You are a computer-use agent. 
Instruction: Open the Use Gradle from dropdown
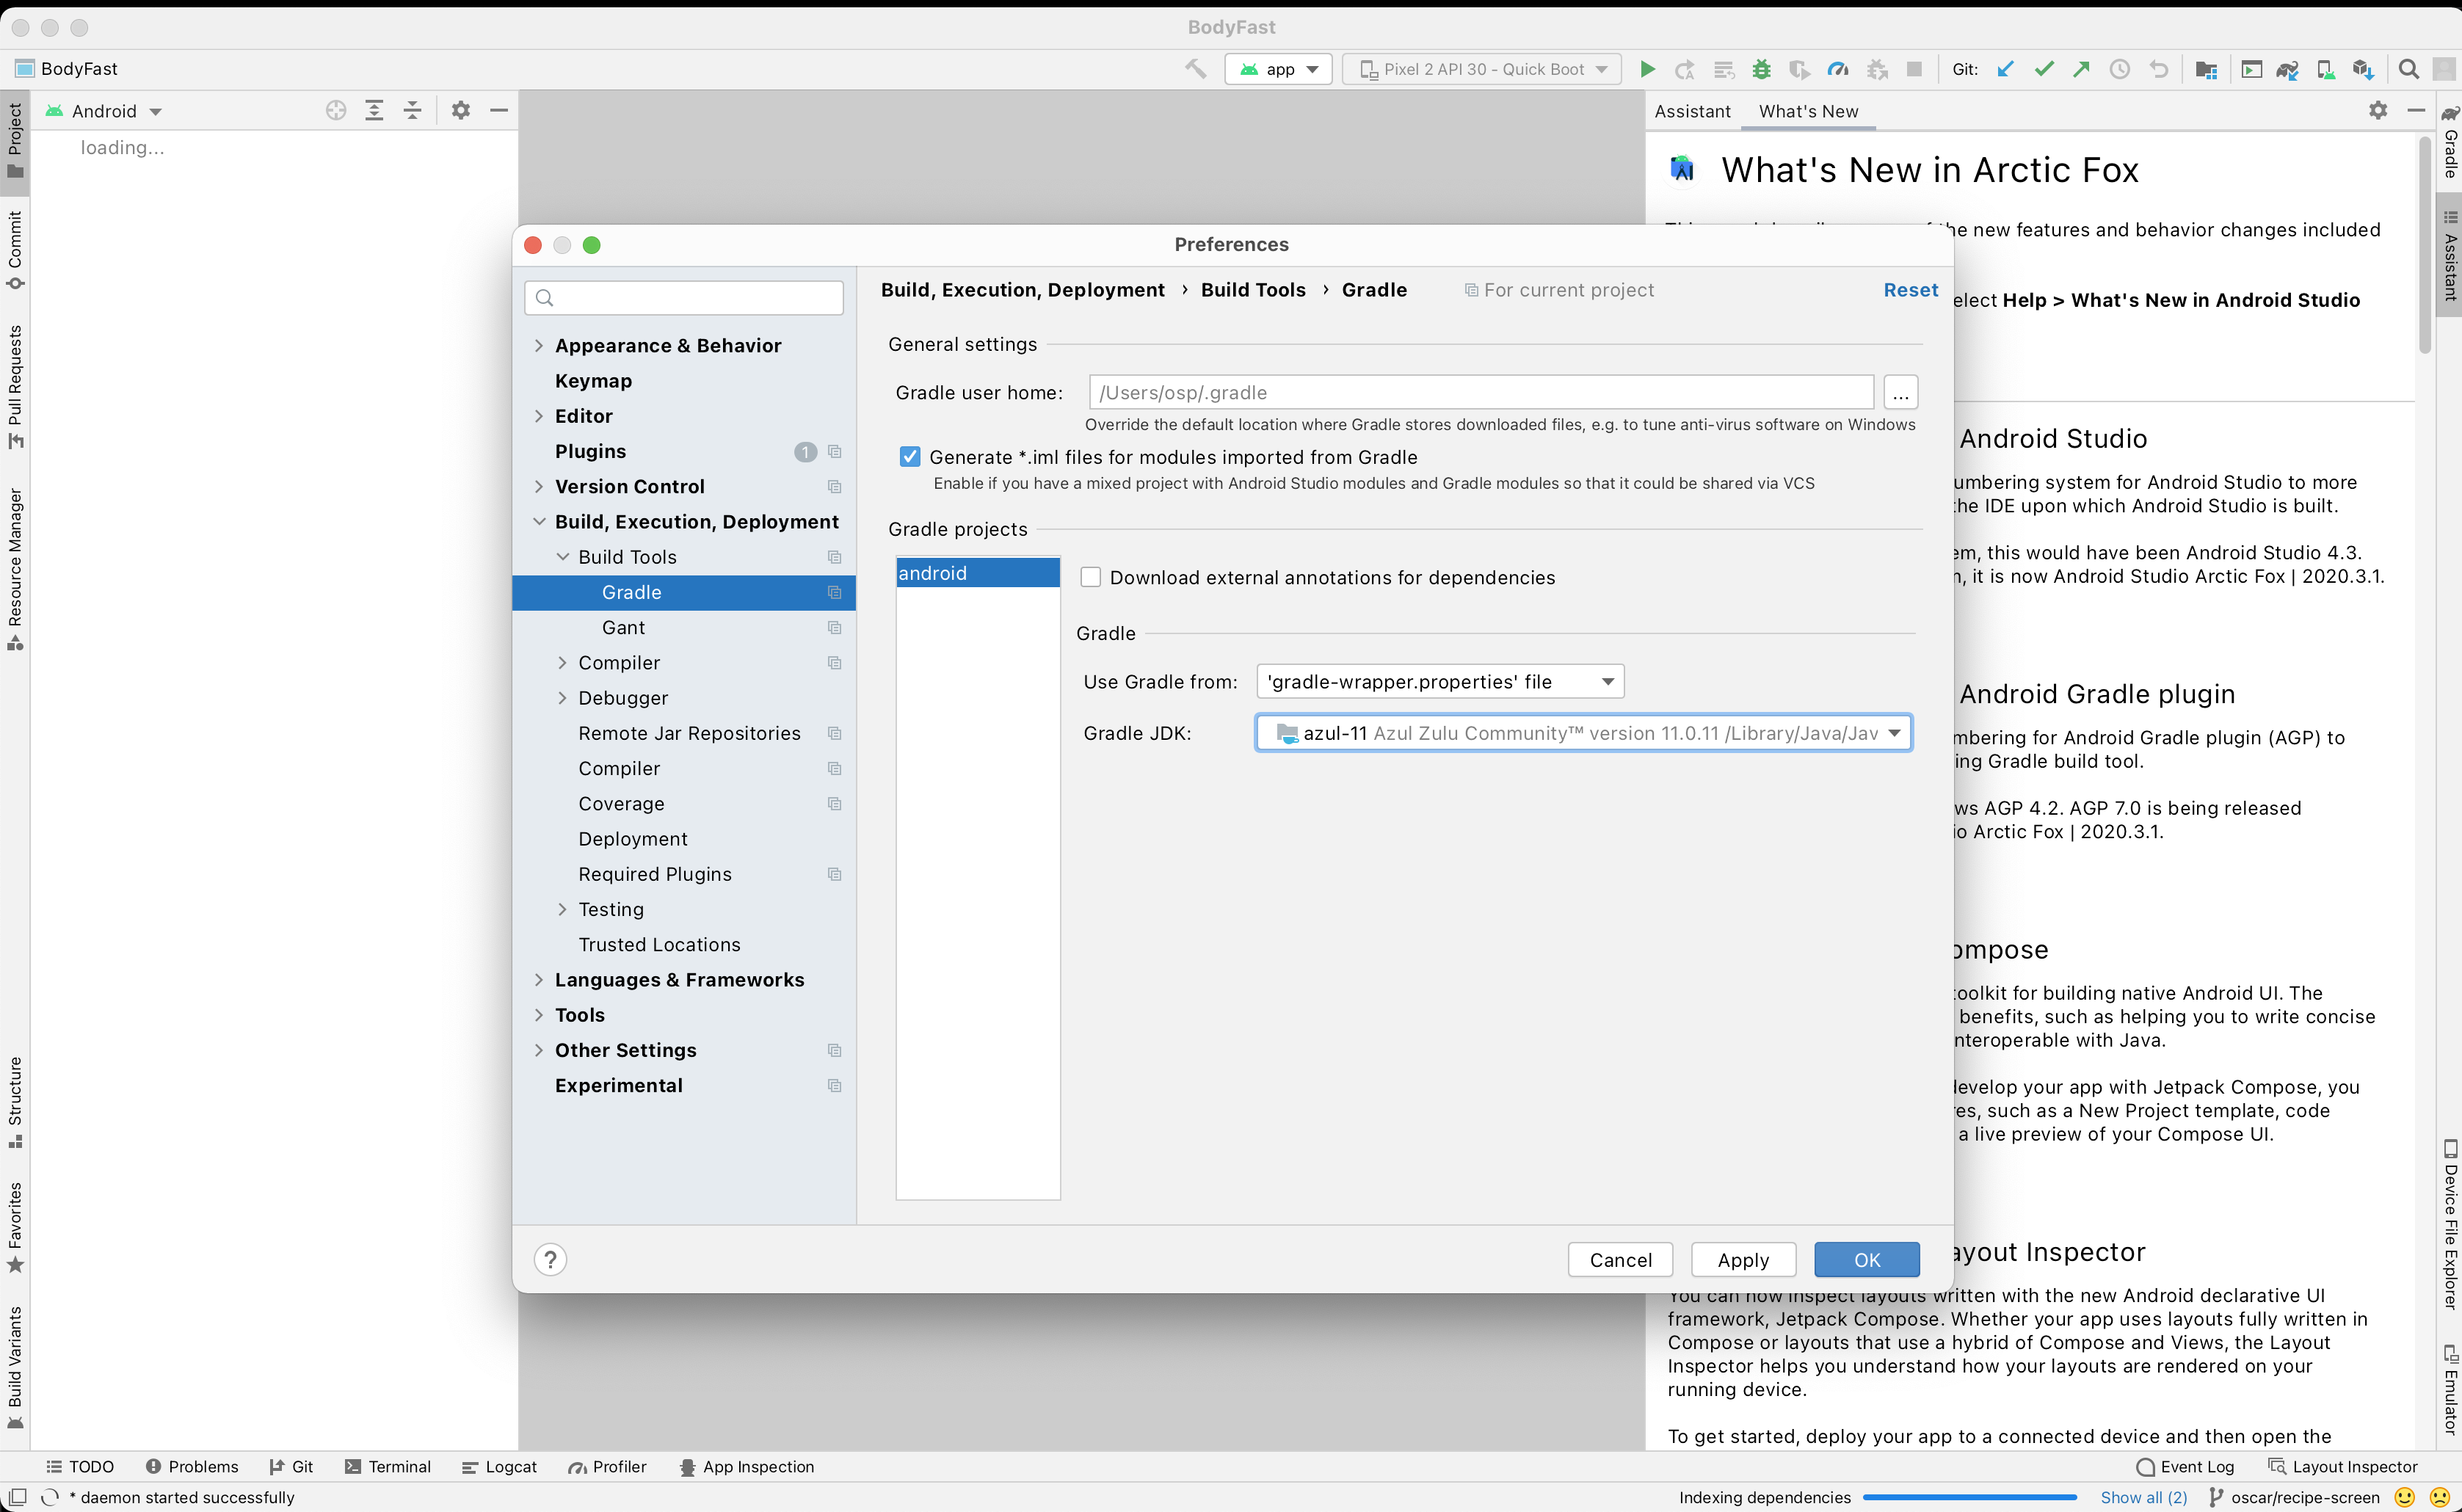click(x=1440, y=681)
